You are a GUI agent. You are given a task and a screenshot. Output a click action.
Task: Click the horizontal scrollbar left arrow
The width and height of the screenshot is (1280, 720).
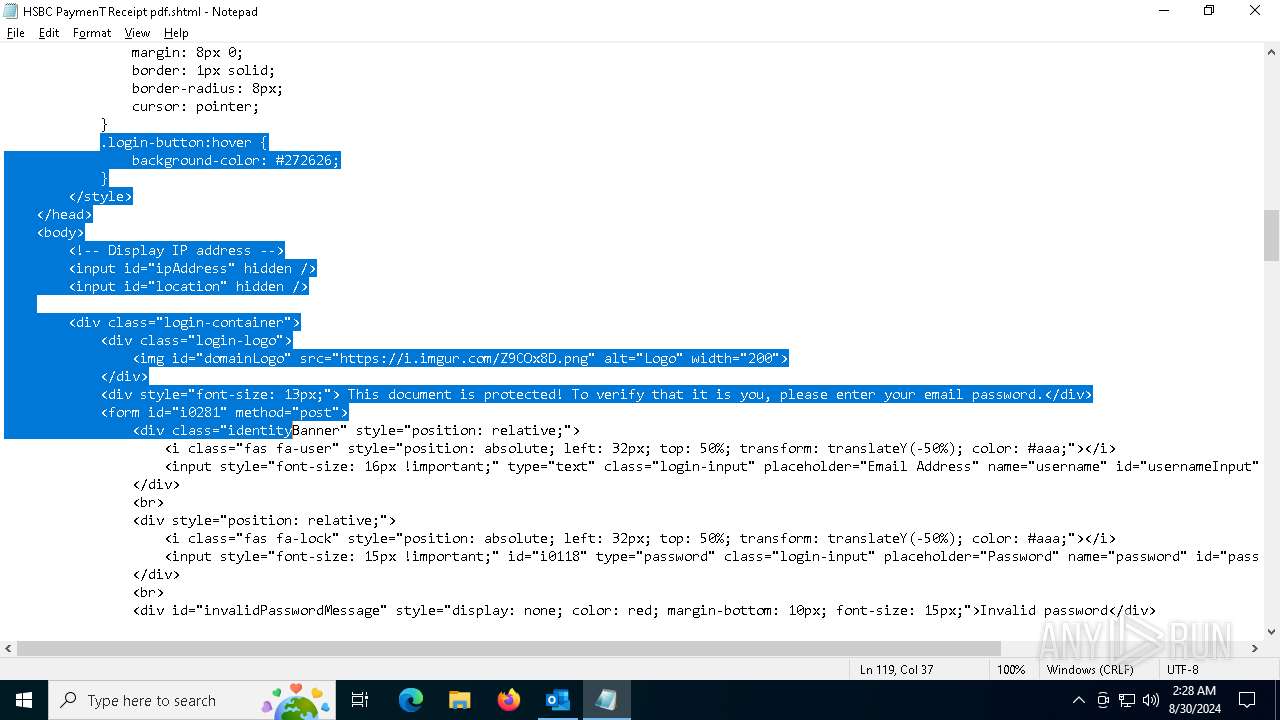(x=8, y=649)
